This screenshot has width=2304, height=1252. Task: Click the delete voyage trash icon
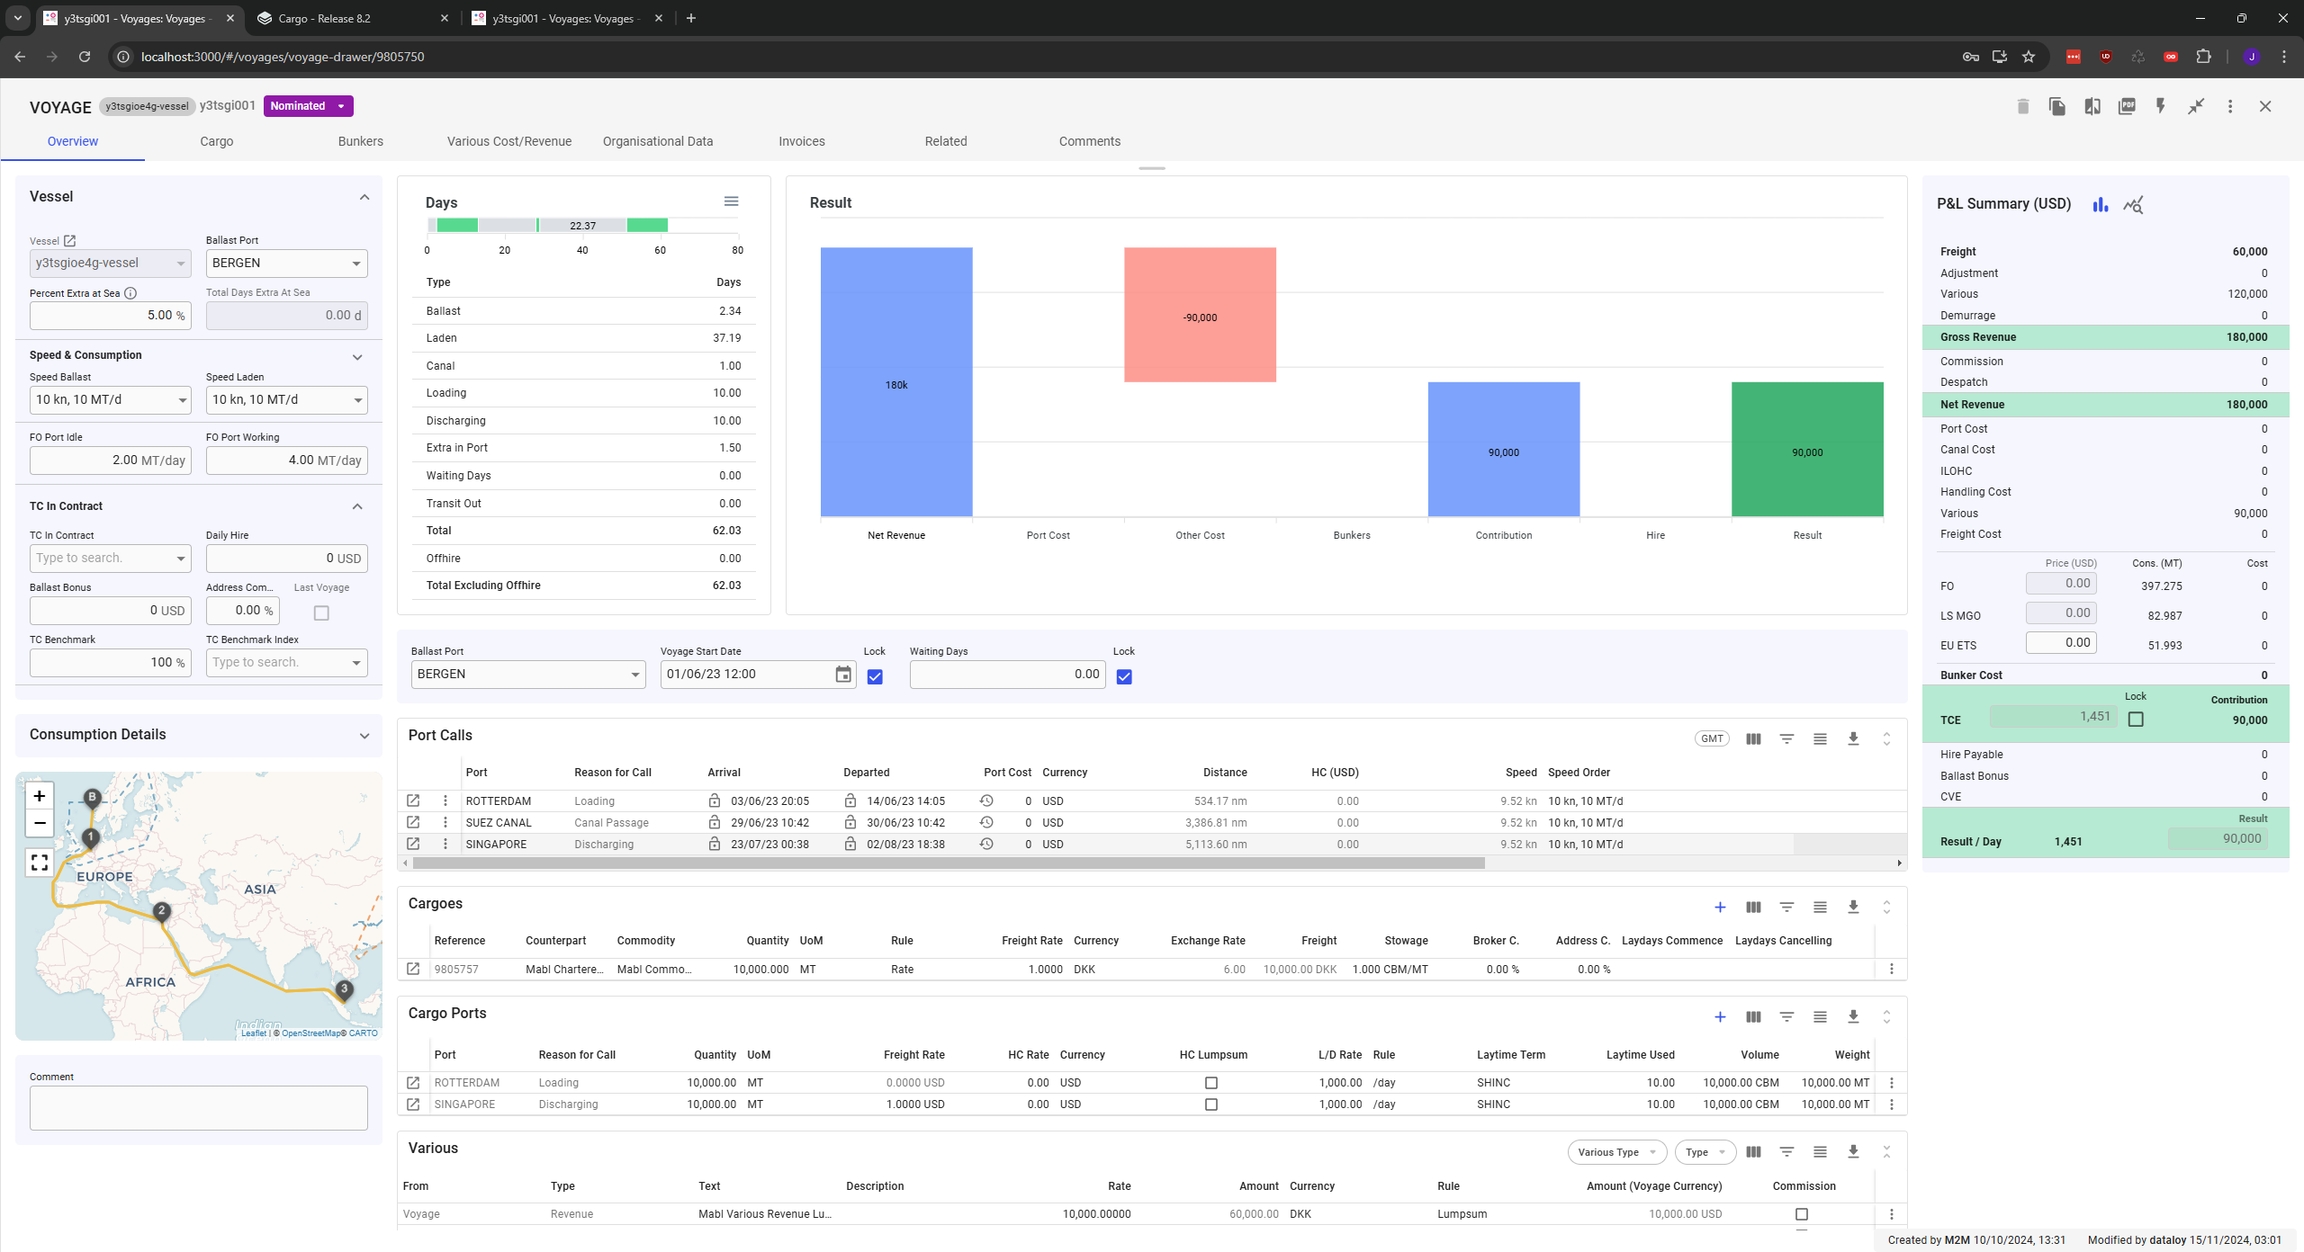2022,106
